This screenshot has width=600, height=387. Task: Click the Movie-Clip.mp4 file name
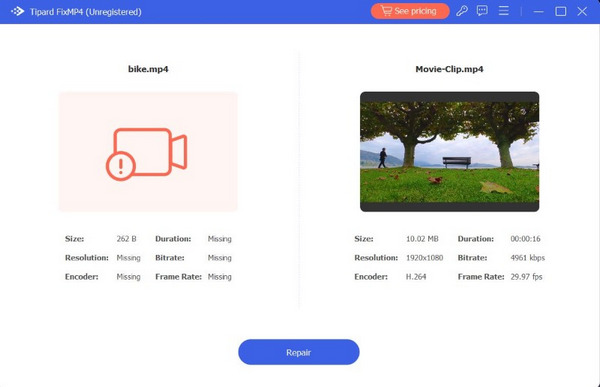click(x=449, y=69)
